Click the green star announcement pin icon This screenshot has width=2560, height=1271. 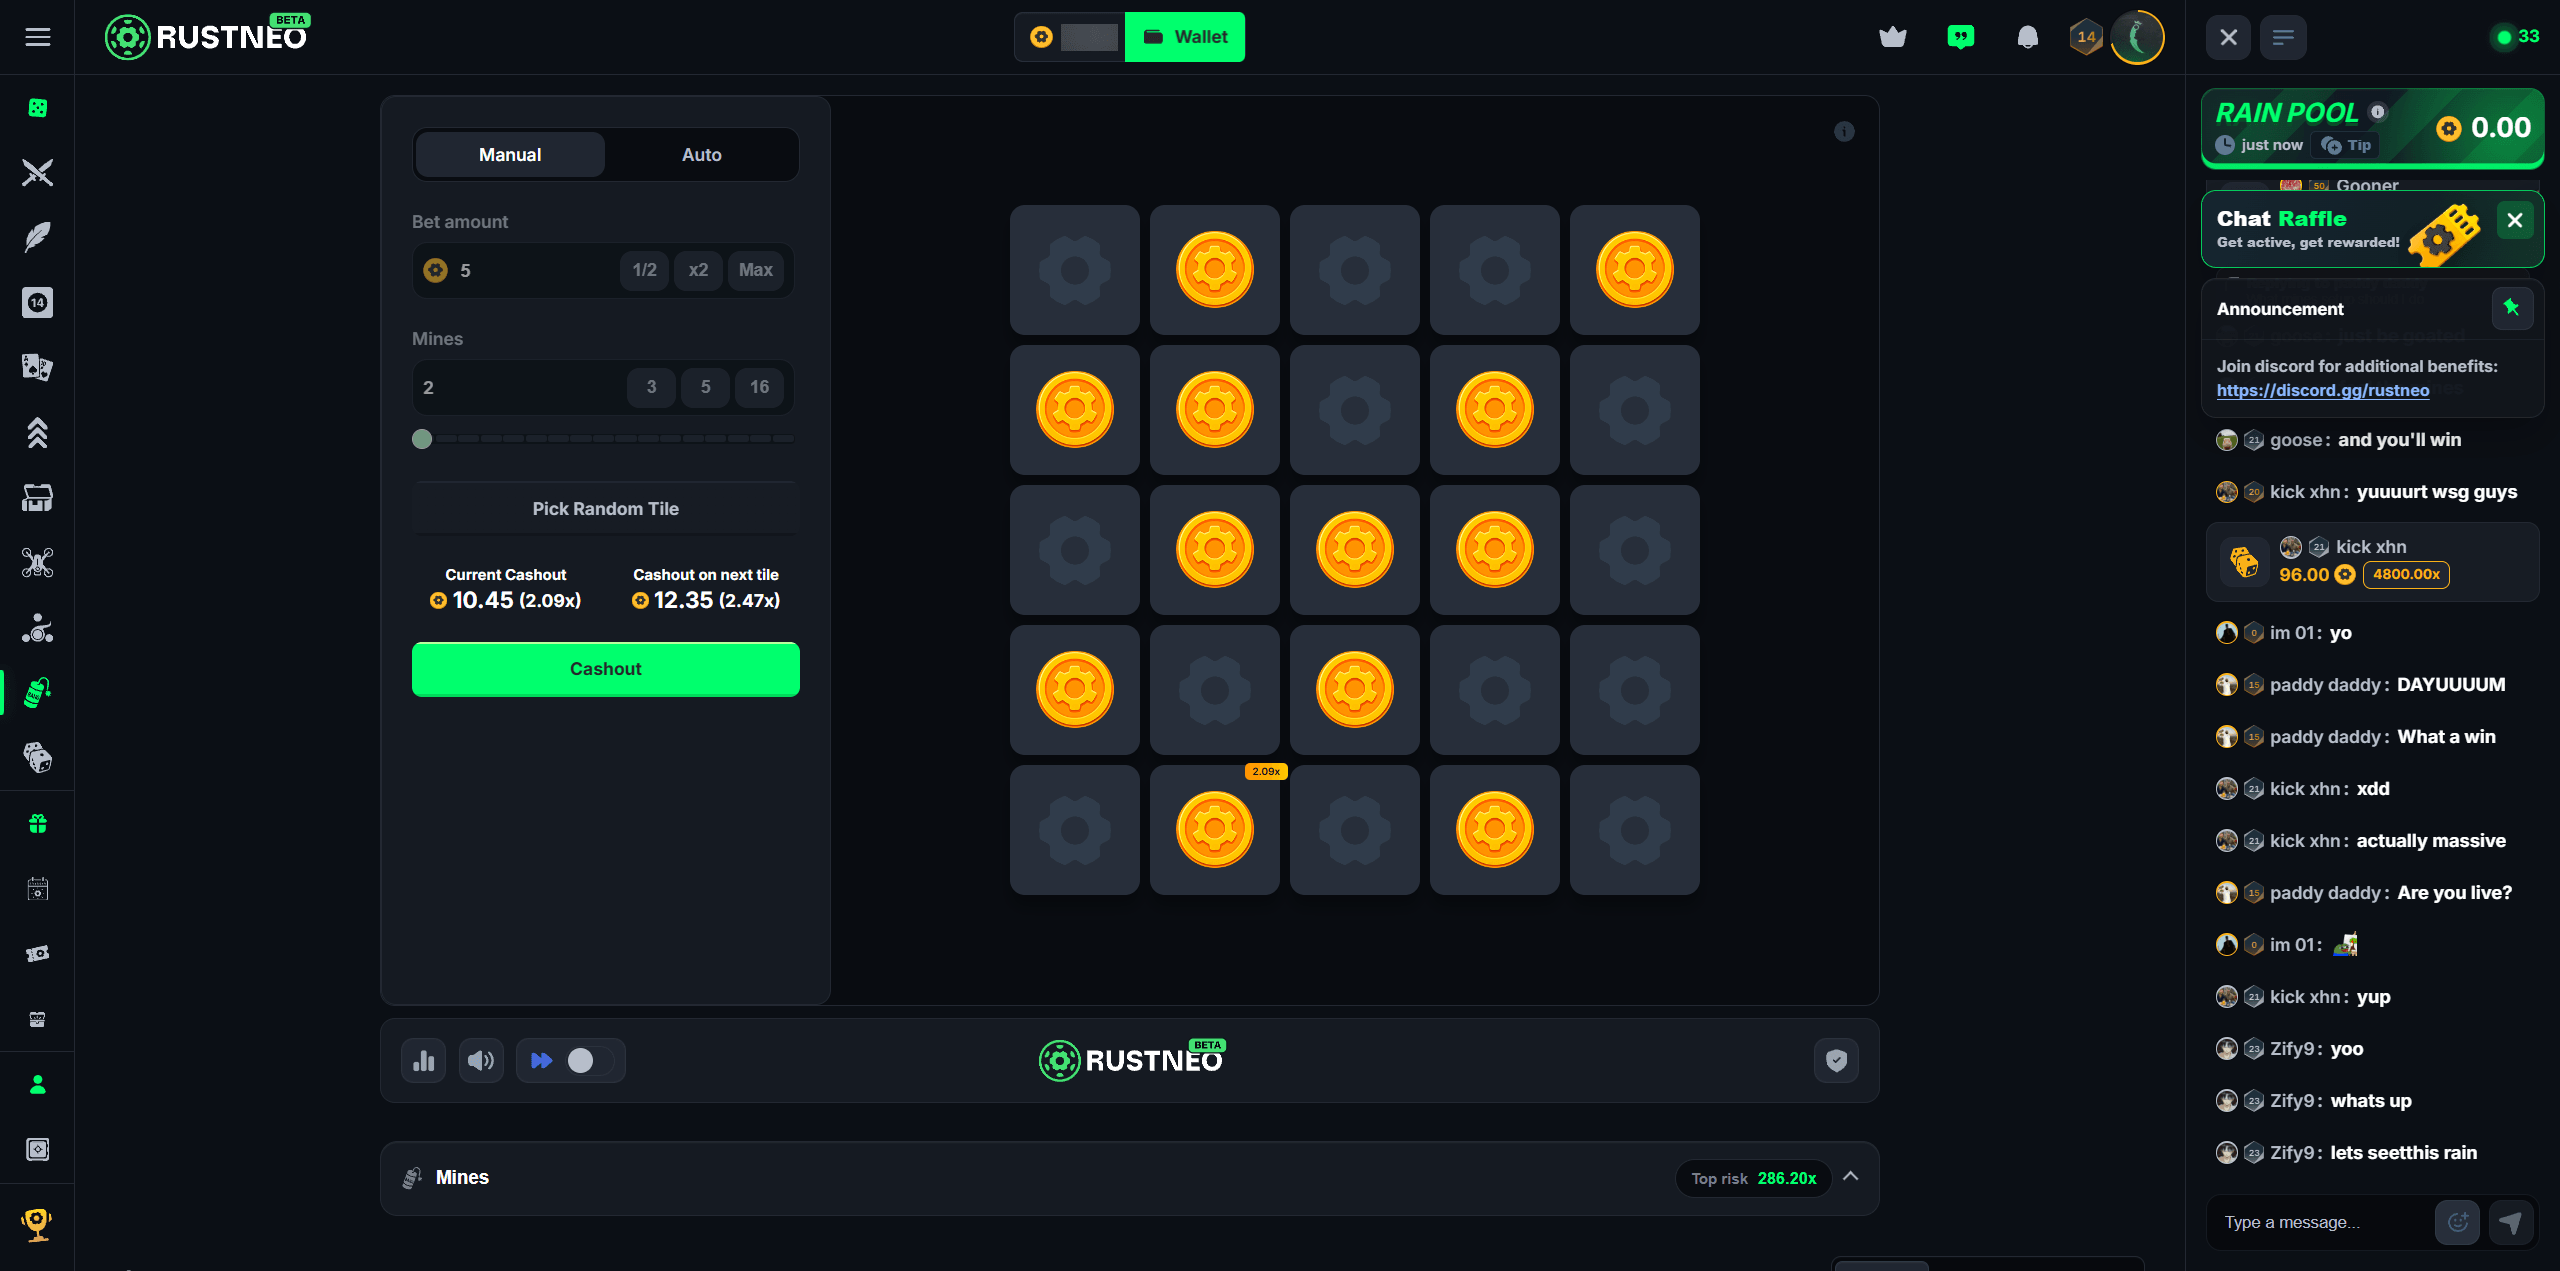[x=2512, y=308]
